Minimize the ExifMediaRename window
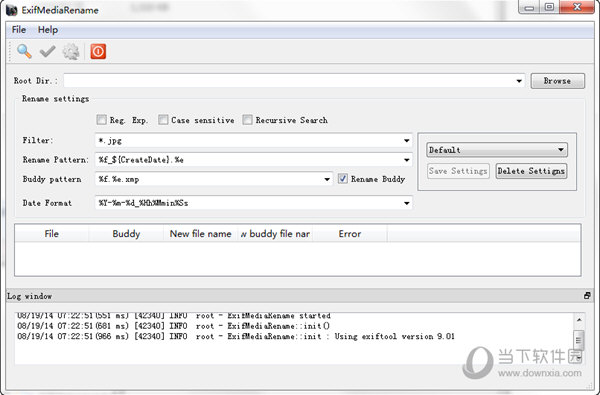 (530, 8)
